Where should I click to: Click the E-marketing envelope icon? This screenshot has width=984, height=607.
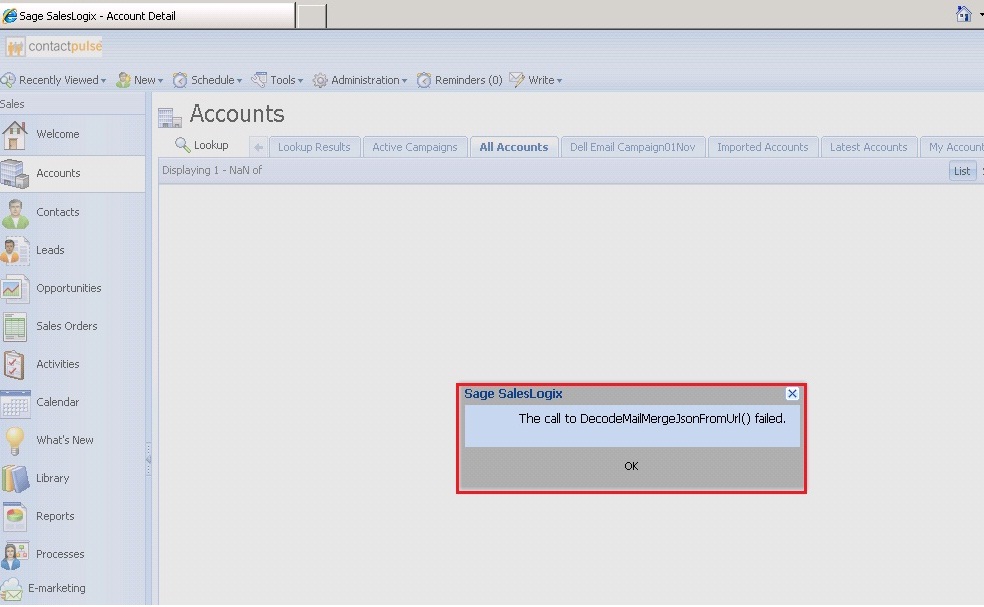(11, 590)
